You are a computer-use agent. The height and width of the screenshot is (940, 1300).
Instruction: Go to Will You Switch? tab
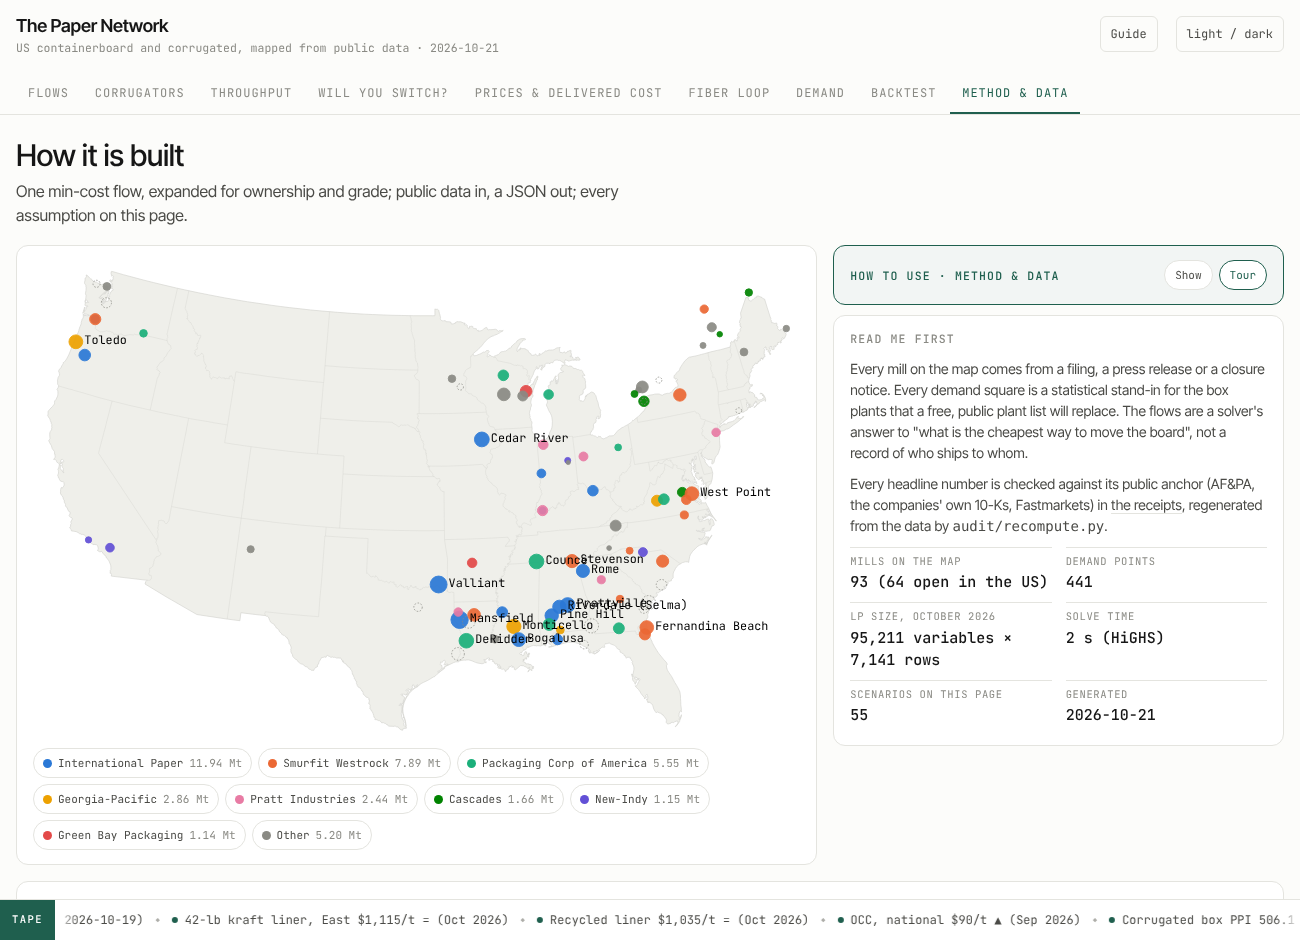click(383, 93)
